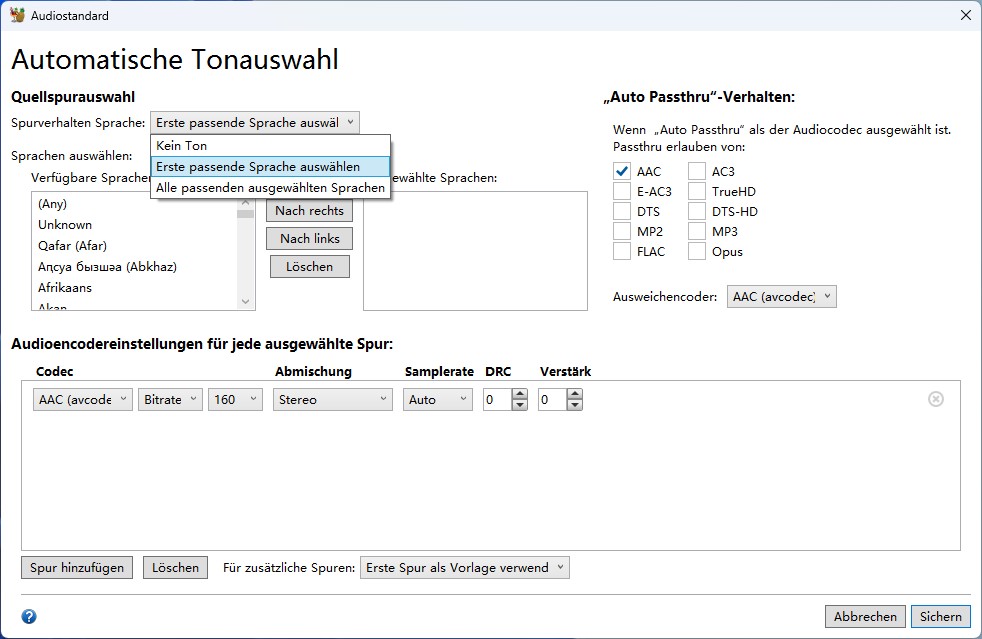Image resolution: width=982 pixels, height=639 pixels.
Task: Open the Codec AAC (avcodec) dropdown
Action: pyautogui.click(x=83, y=399)
